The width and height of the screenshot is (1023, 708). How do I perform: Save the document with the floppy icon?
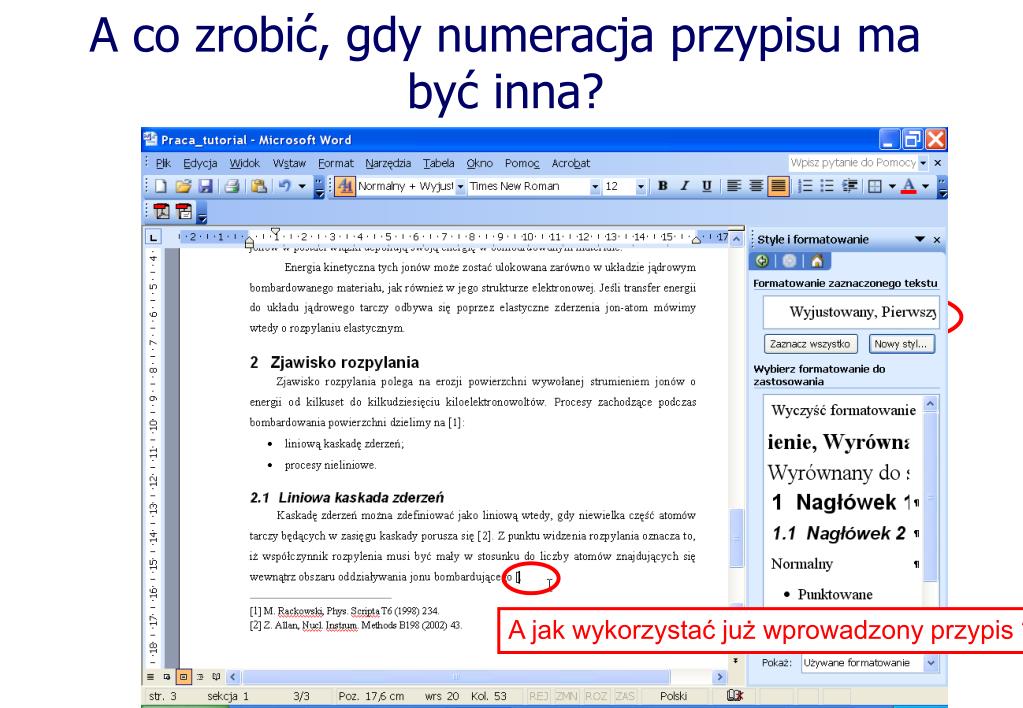click(206, 187)
